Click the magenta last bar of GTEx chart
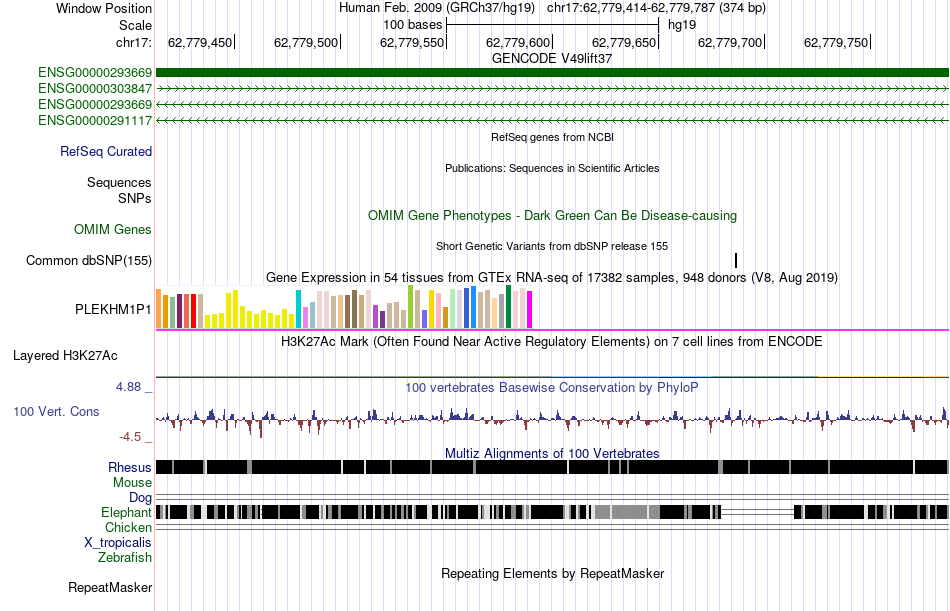The height and width of the screenshot is (611, 950). pyautogui.click(x=529, y=310)
